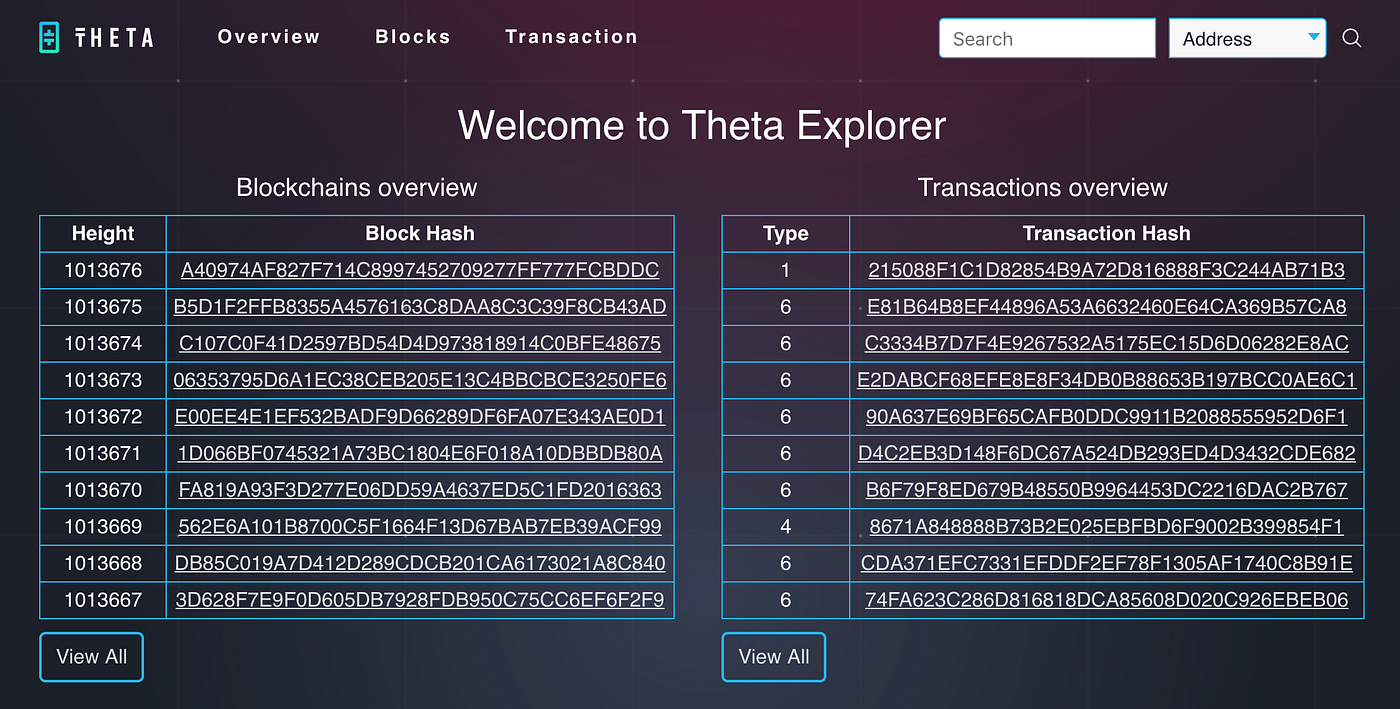Screen dimensions: 1400x709
Task: Open block hash starting with DB85C019
Action: (x=420, y=563)
